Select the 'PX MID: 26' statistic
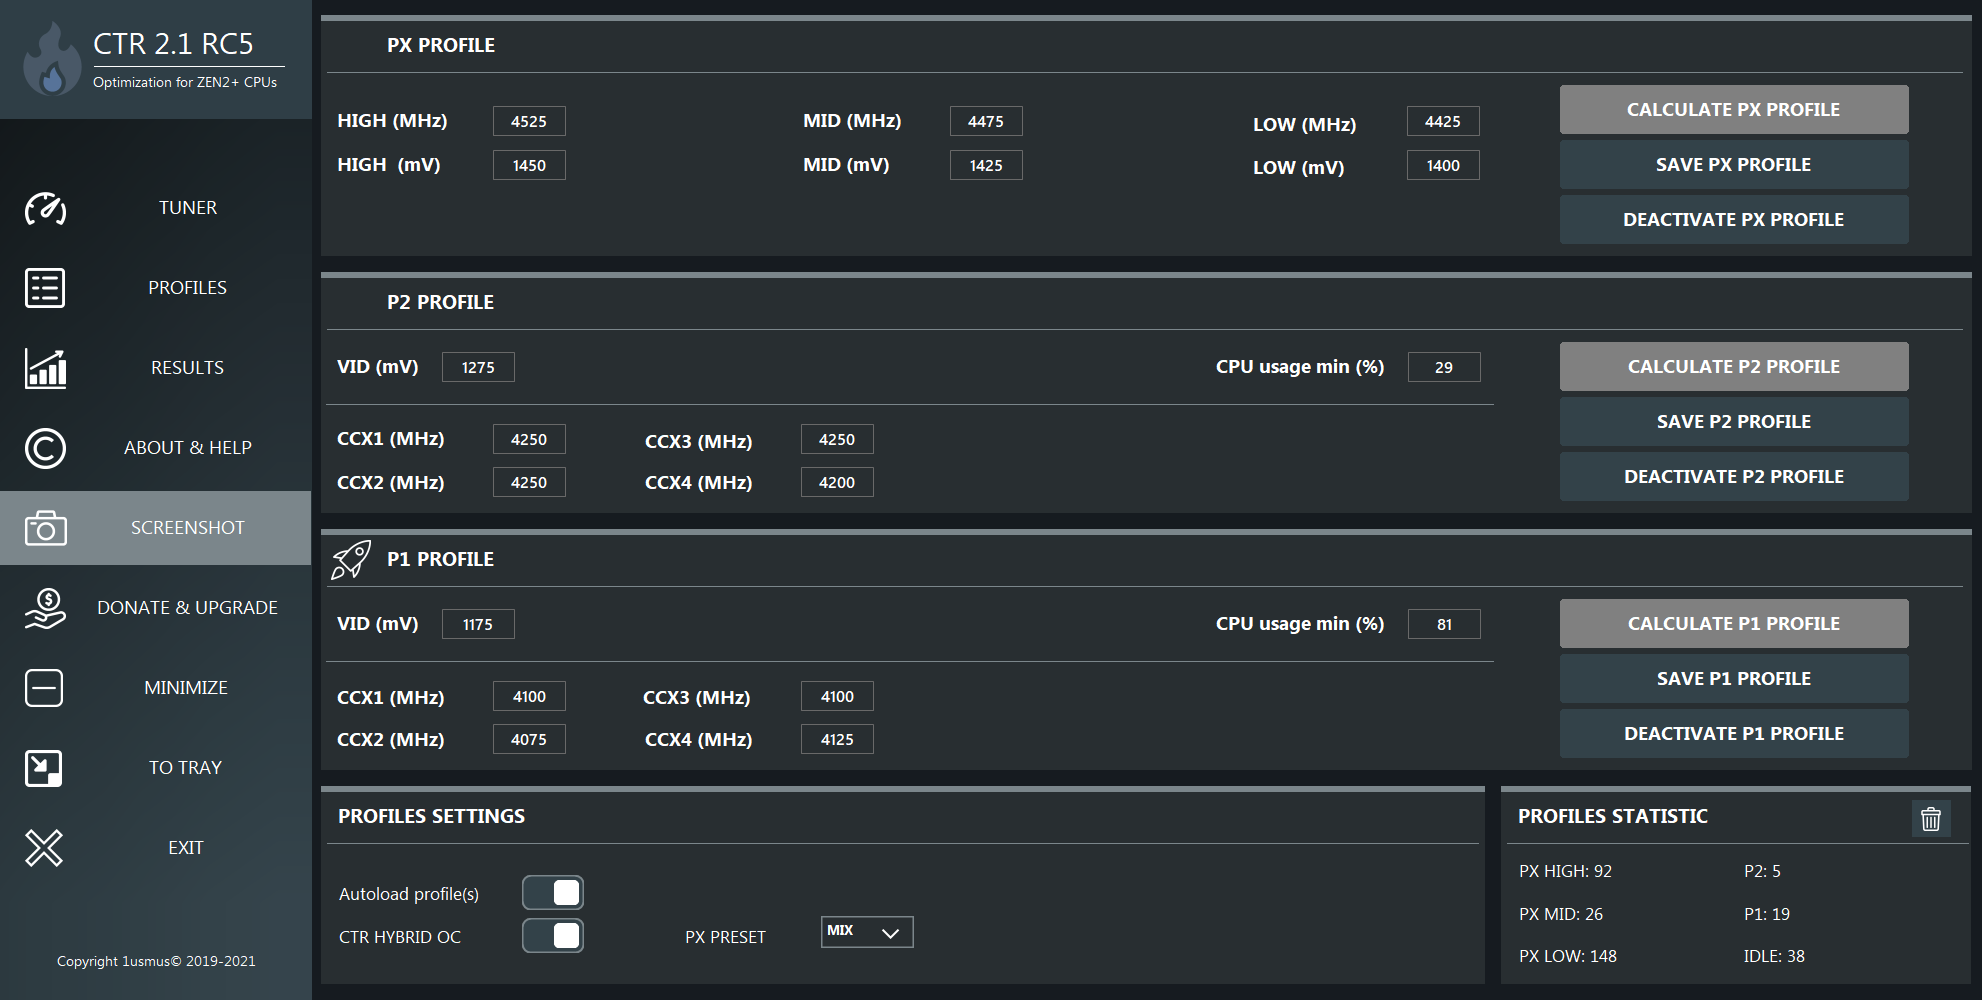 pyautogui.click(x=1561, y=914)
